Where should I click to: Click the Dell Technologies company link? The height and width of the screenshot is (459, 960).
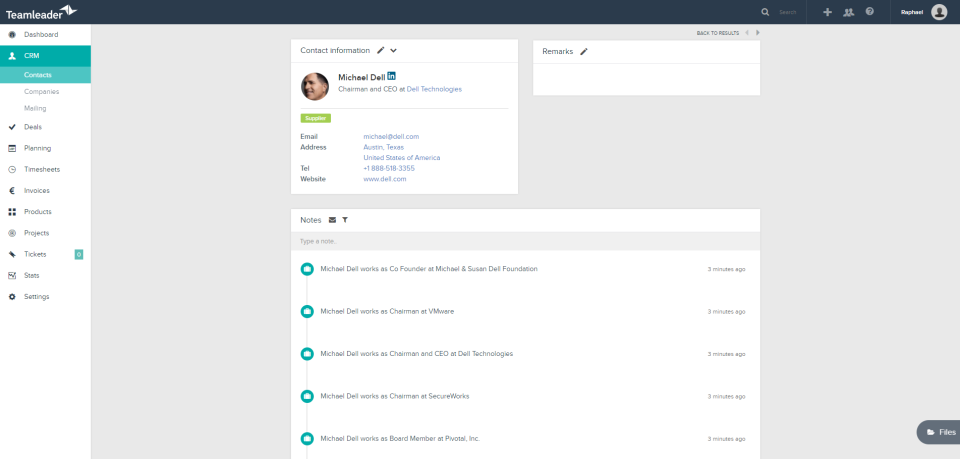click(434, 89)
